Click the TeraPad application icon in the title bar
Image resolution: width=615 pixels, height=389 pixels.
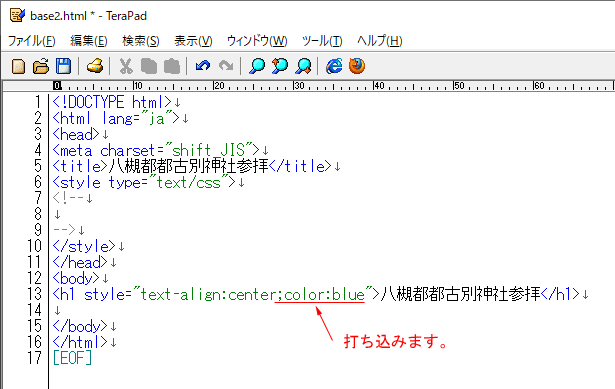17,15
